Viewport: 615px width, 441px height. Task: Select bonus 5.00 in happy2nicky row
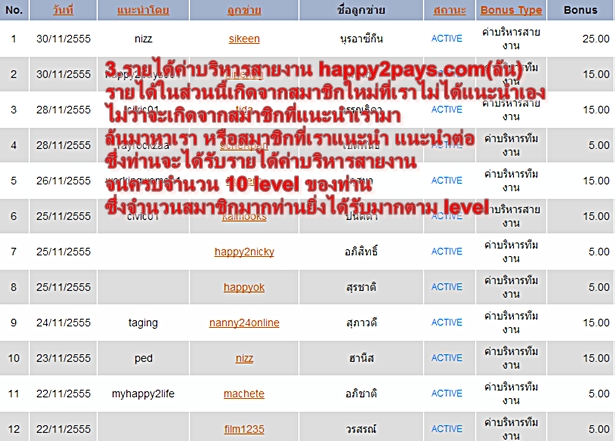click(599, 251)
